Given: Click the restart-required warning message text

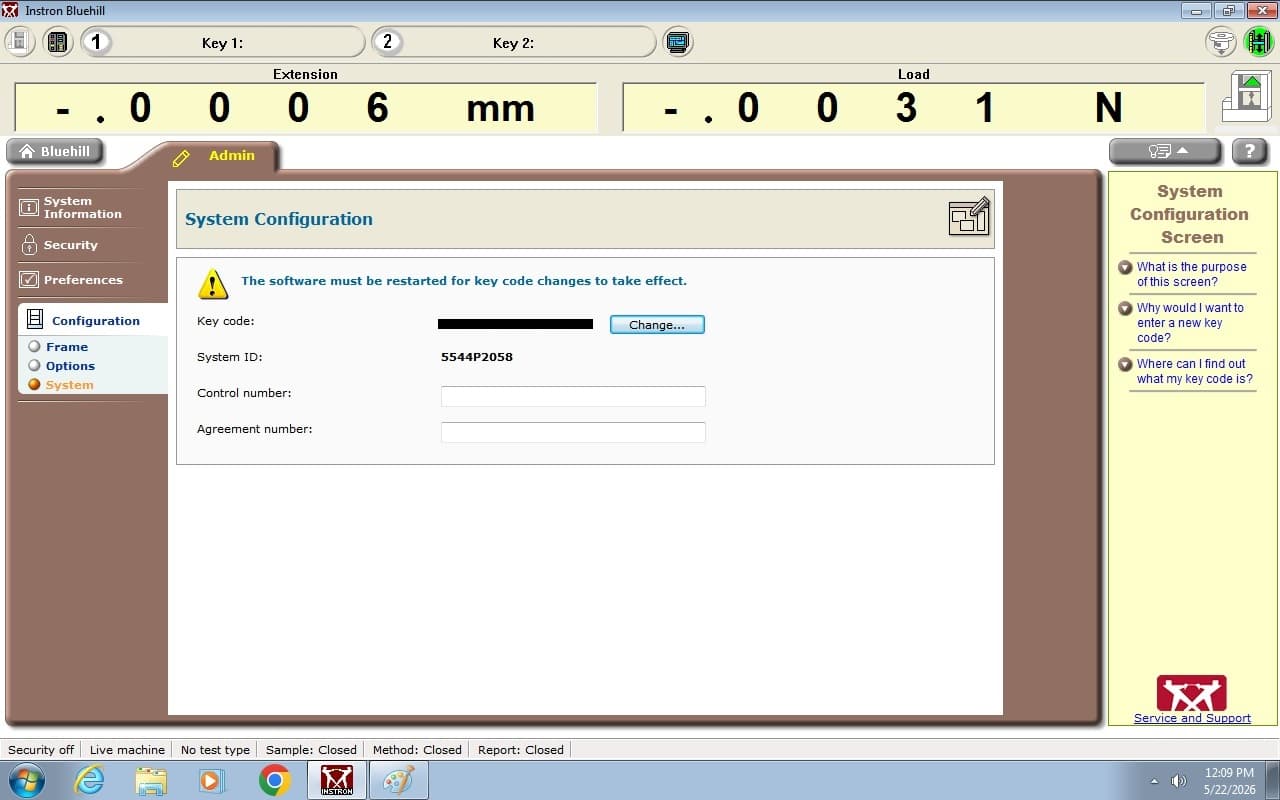Looking at the screenshot, I should (464, 281).
